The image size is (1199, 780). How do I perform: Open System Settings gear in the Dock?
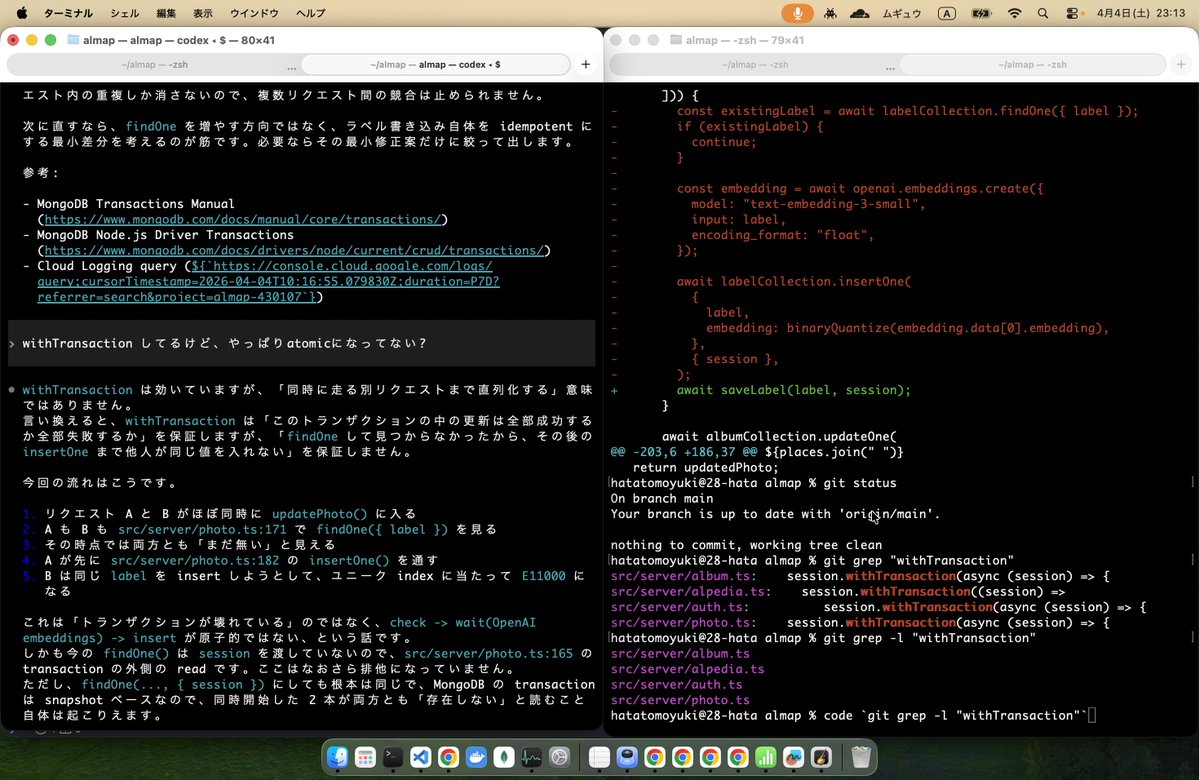(x=559, y=757)
